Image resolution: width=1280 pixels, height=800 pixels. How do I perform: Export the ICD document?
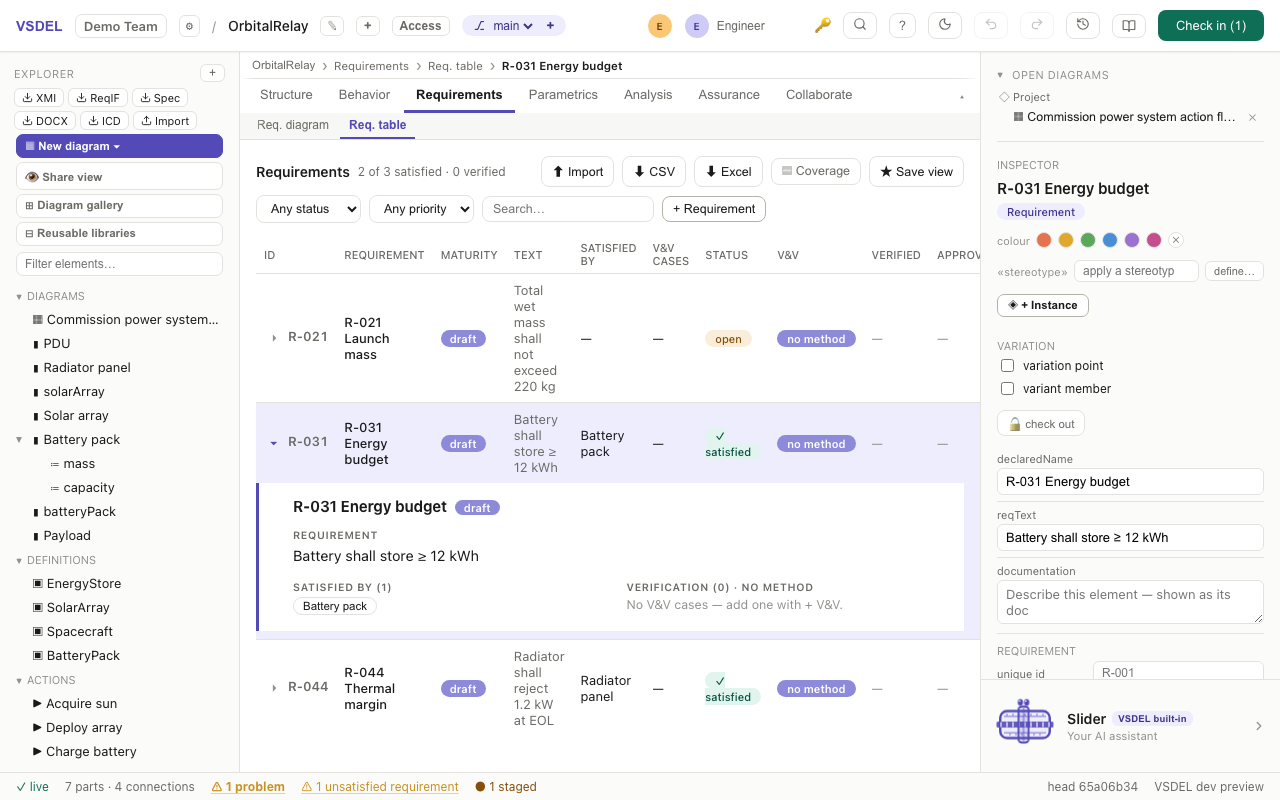[x=104, y=121]
